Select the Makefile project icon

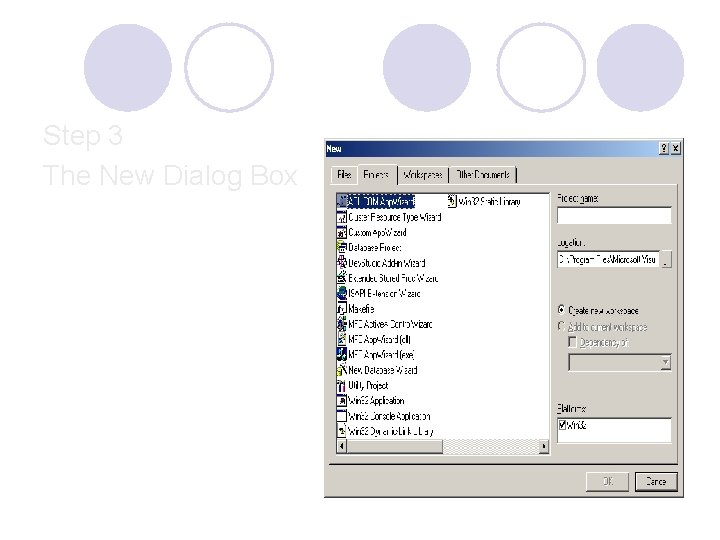coord(342,309)
